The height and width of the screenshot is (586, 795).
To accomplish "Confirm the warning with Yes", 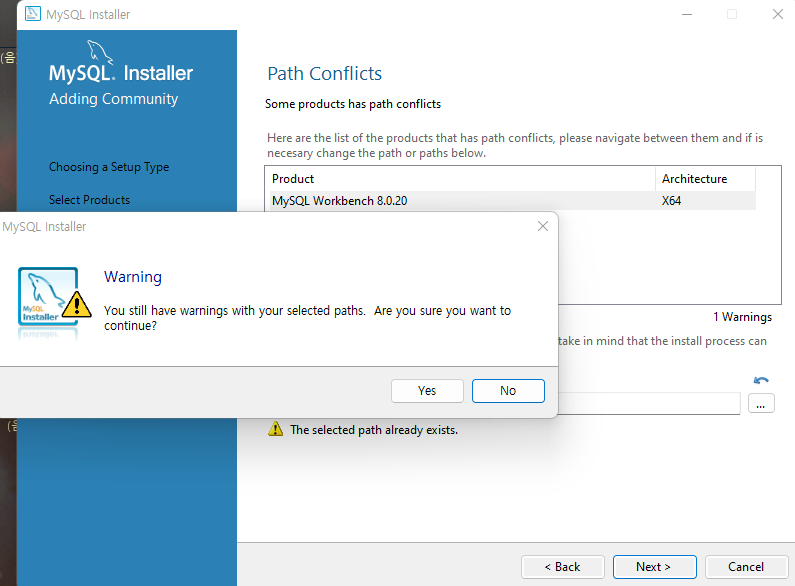I will [427, 391].
